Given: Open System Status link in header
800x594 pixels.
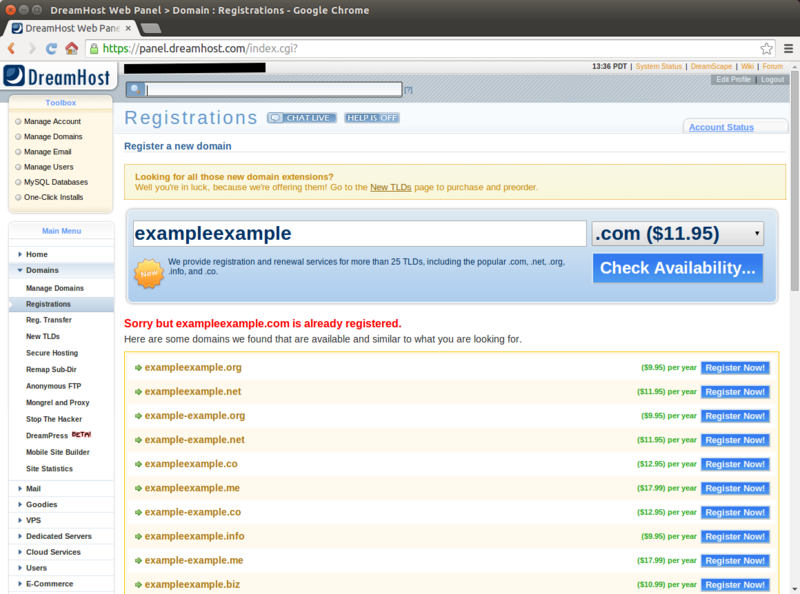Looking at the screenshot, I should [x=658, y=66].
